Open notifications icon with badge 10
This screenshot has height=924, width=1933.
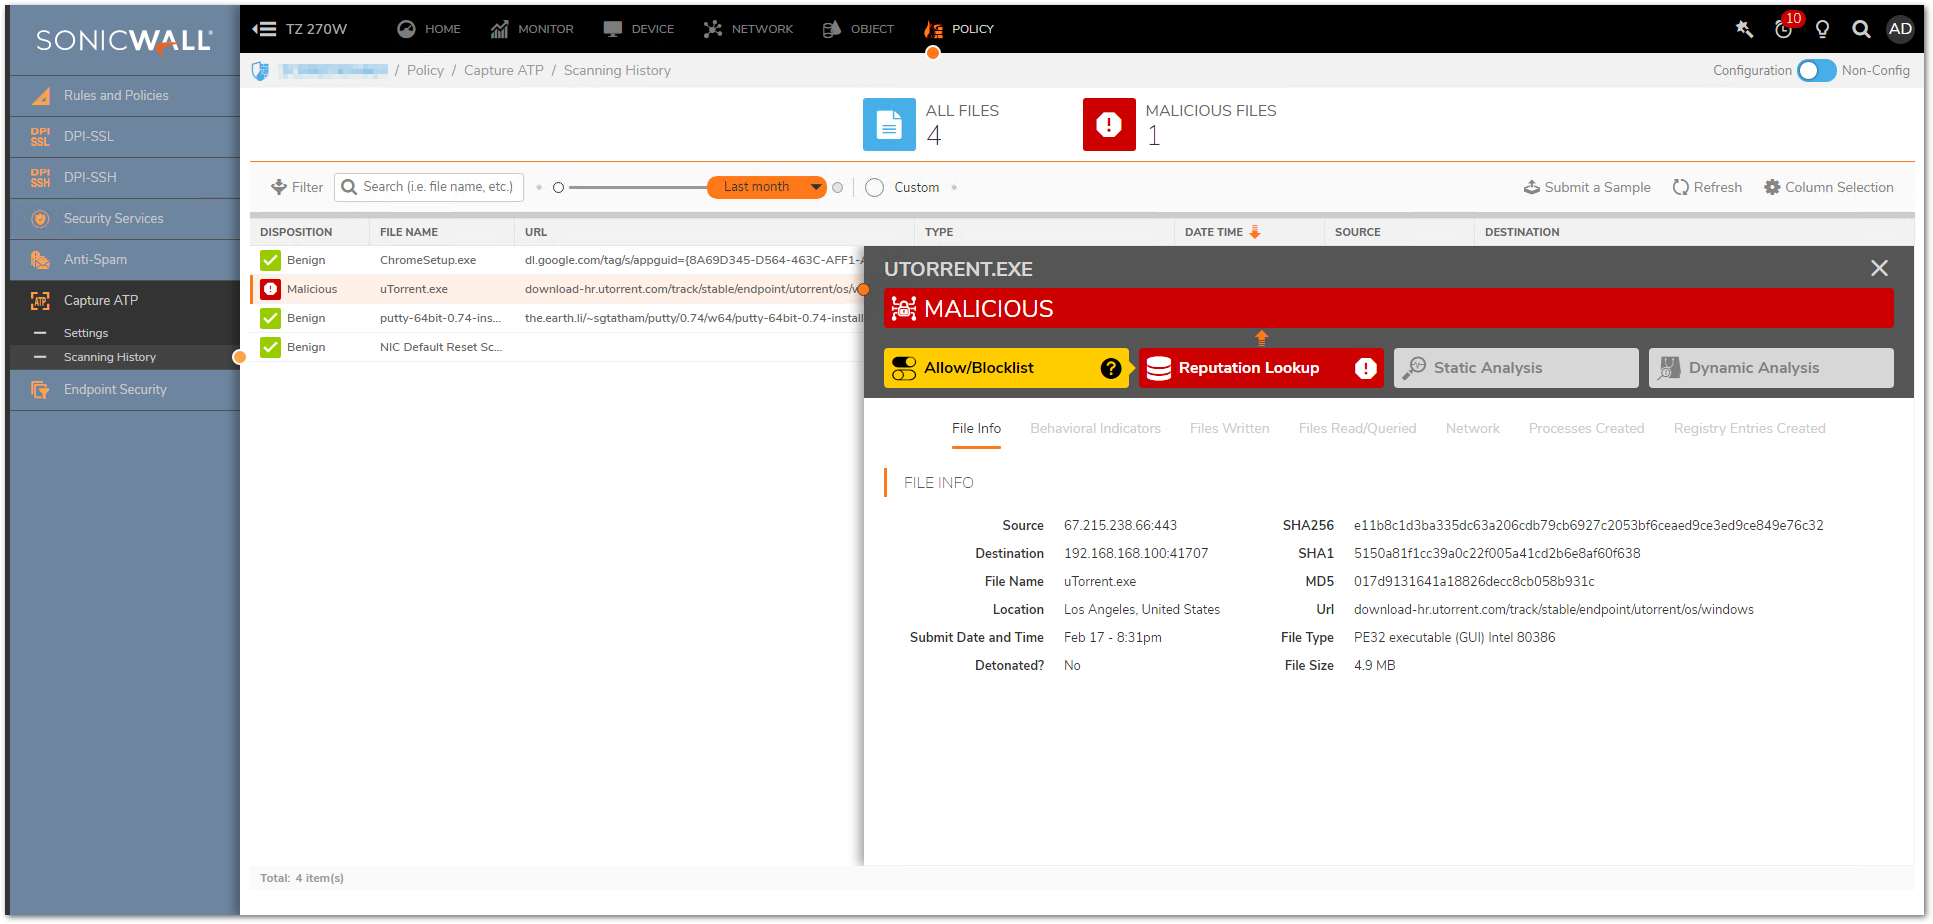click(x=1784, y=28)
